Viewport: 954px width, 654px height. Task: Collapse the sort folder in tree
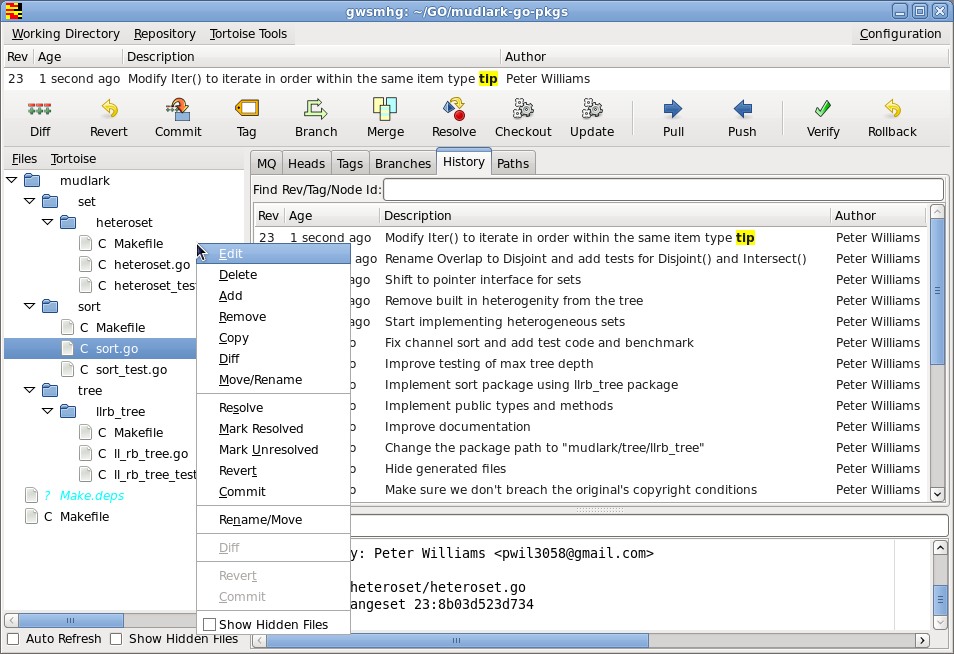(x=30, y=307)
